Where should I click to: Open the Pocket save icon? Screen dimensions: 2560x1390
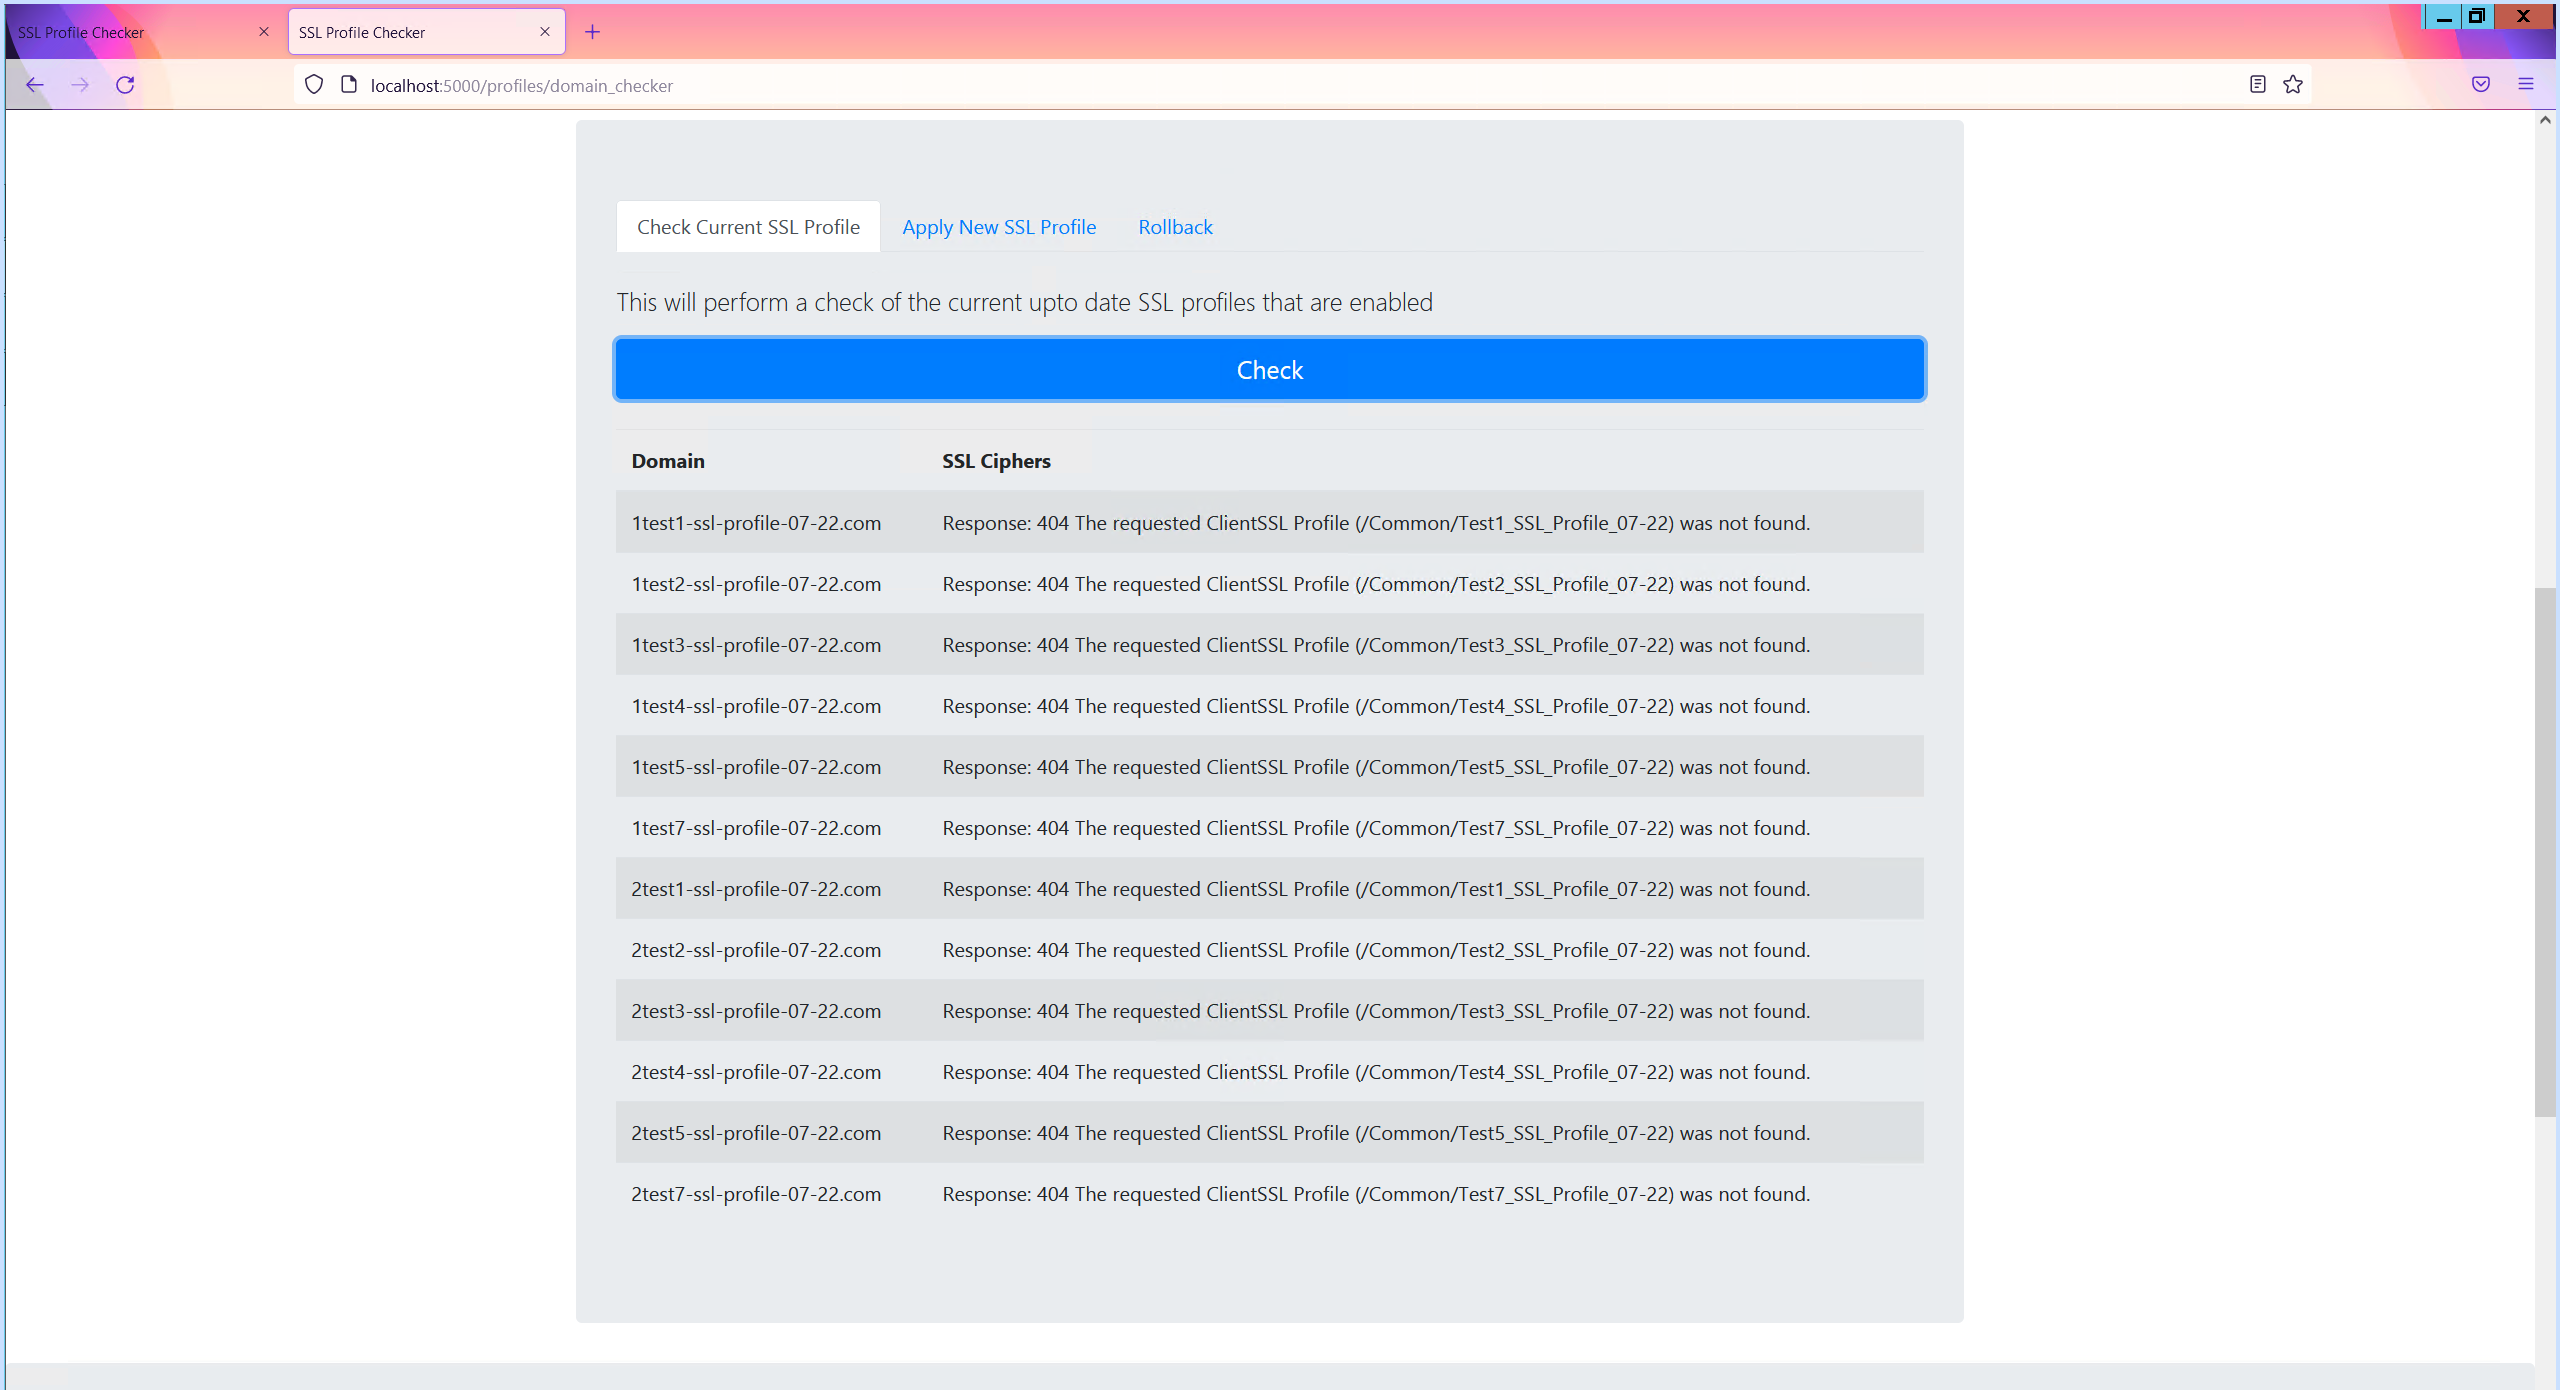[x=2480, y=85]
